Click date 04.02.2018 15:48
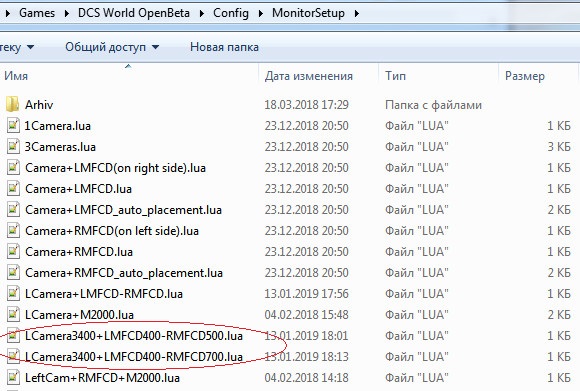This screenshot has height=391, width=580. (306, 315)
